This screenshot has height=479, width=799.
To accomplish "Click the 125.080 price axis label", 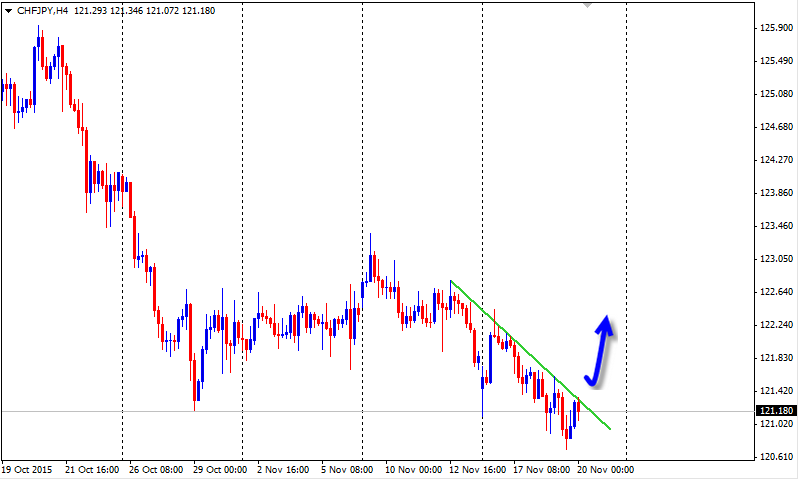I will coord(776,94).
